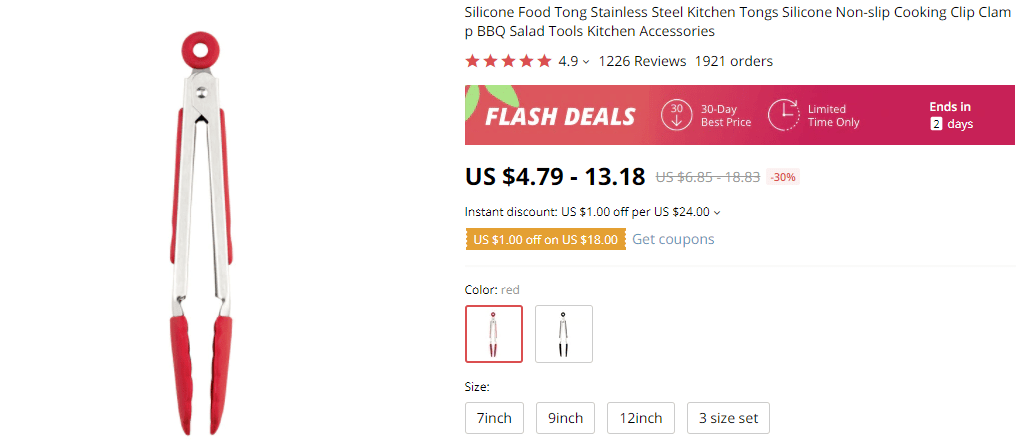
Task: Open the 1226 Reviews link
Action: (x=642, y=61)
